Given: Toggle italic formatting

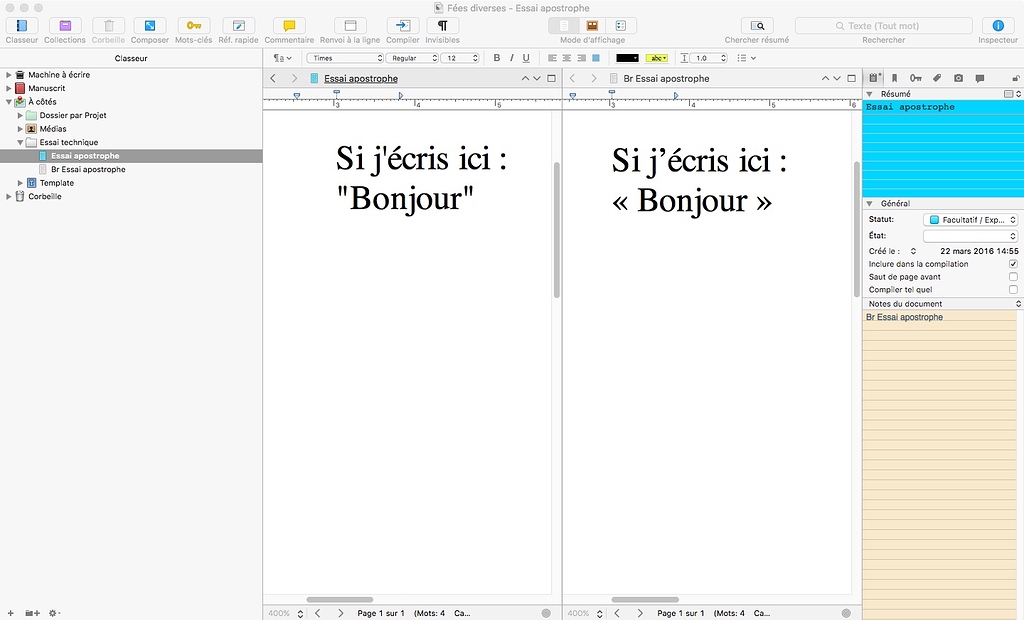Looking at the screenshot, I should (511, 58).
